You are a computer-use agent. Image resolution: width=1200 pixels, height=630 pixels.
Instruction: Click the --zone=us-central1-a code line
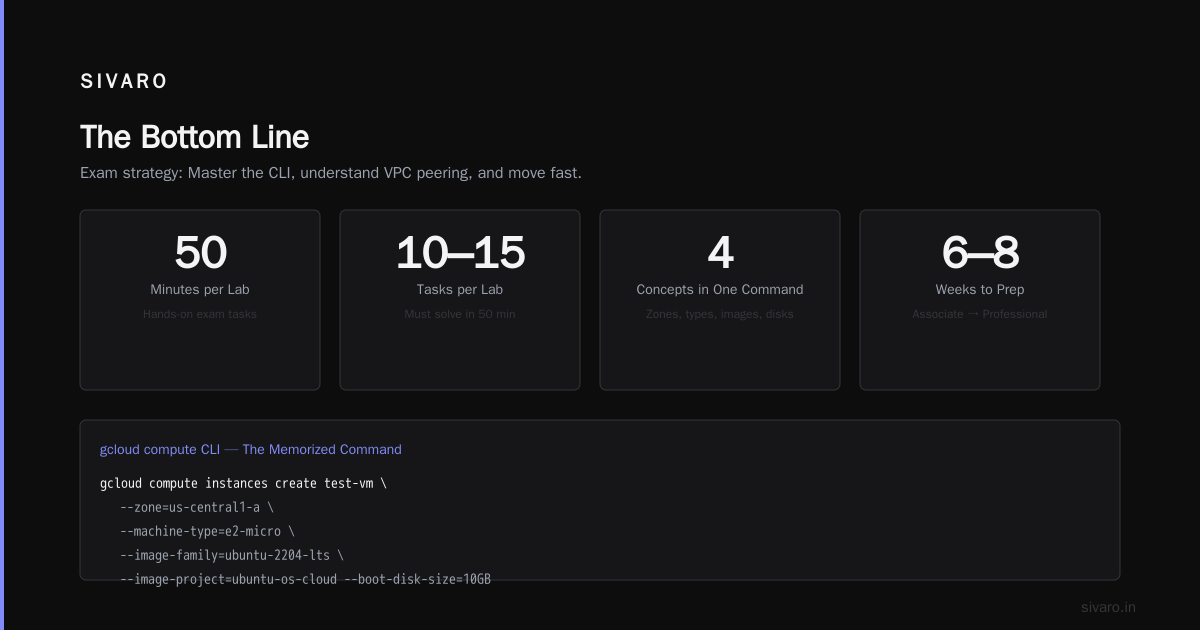click(197, 507)
